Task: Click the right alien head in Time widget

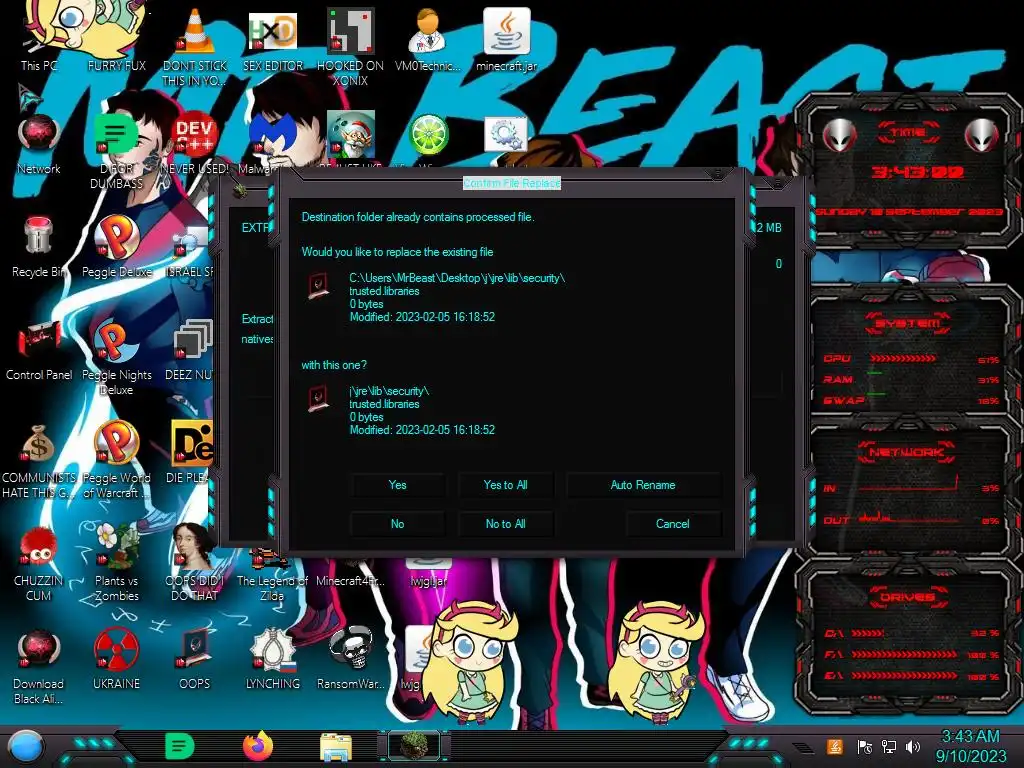Action: tap(981, 136)
